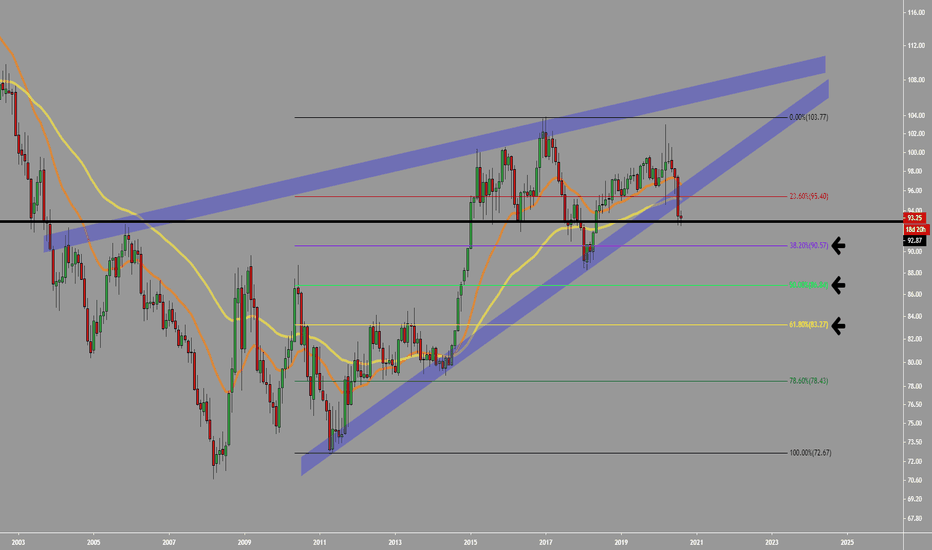Screen dimensions: 932x550
Task: Click the 86.00 price axis label
Action: click(x=916, y=294)
